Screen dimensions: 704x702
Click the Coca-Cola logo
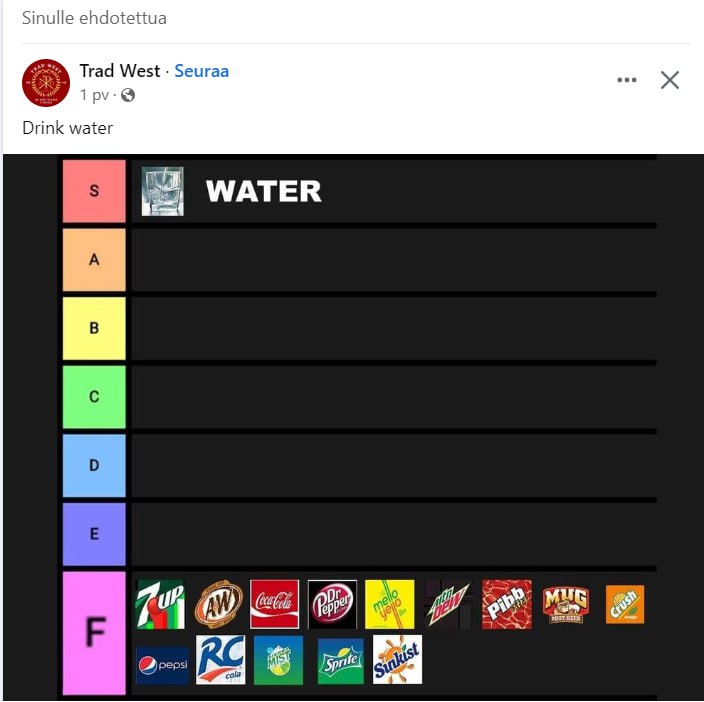(x=275, y=604)
